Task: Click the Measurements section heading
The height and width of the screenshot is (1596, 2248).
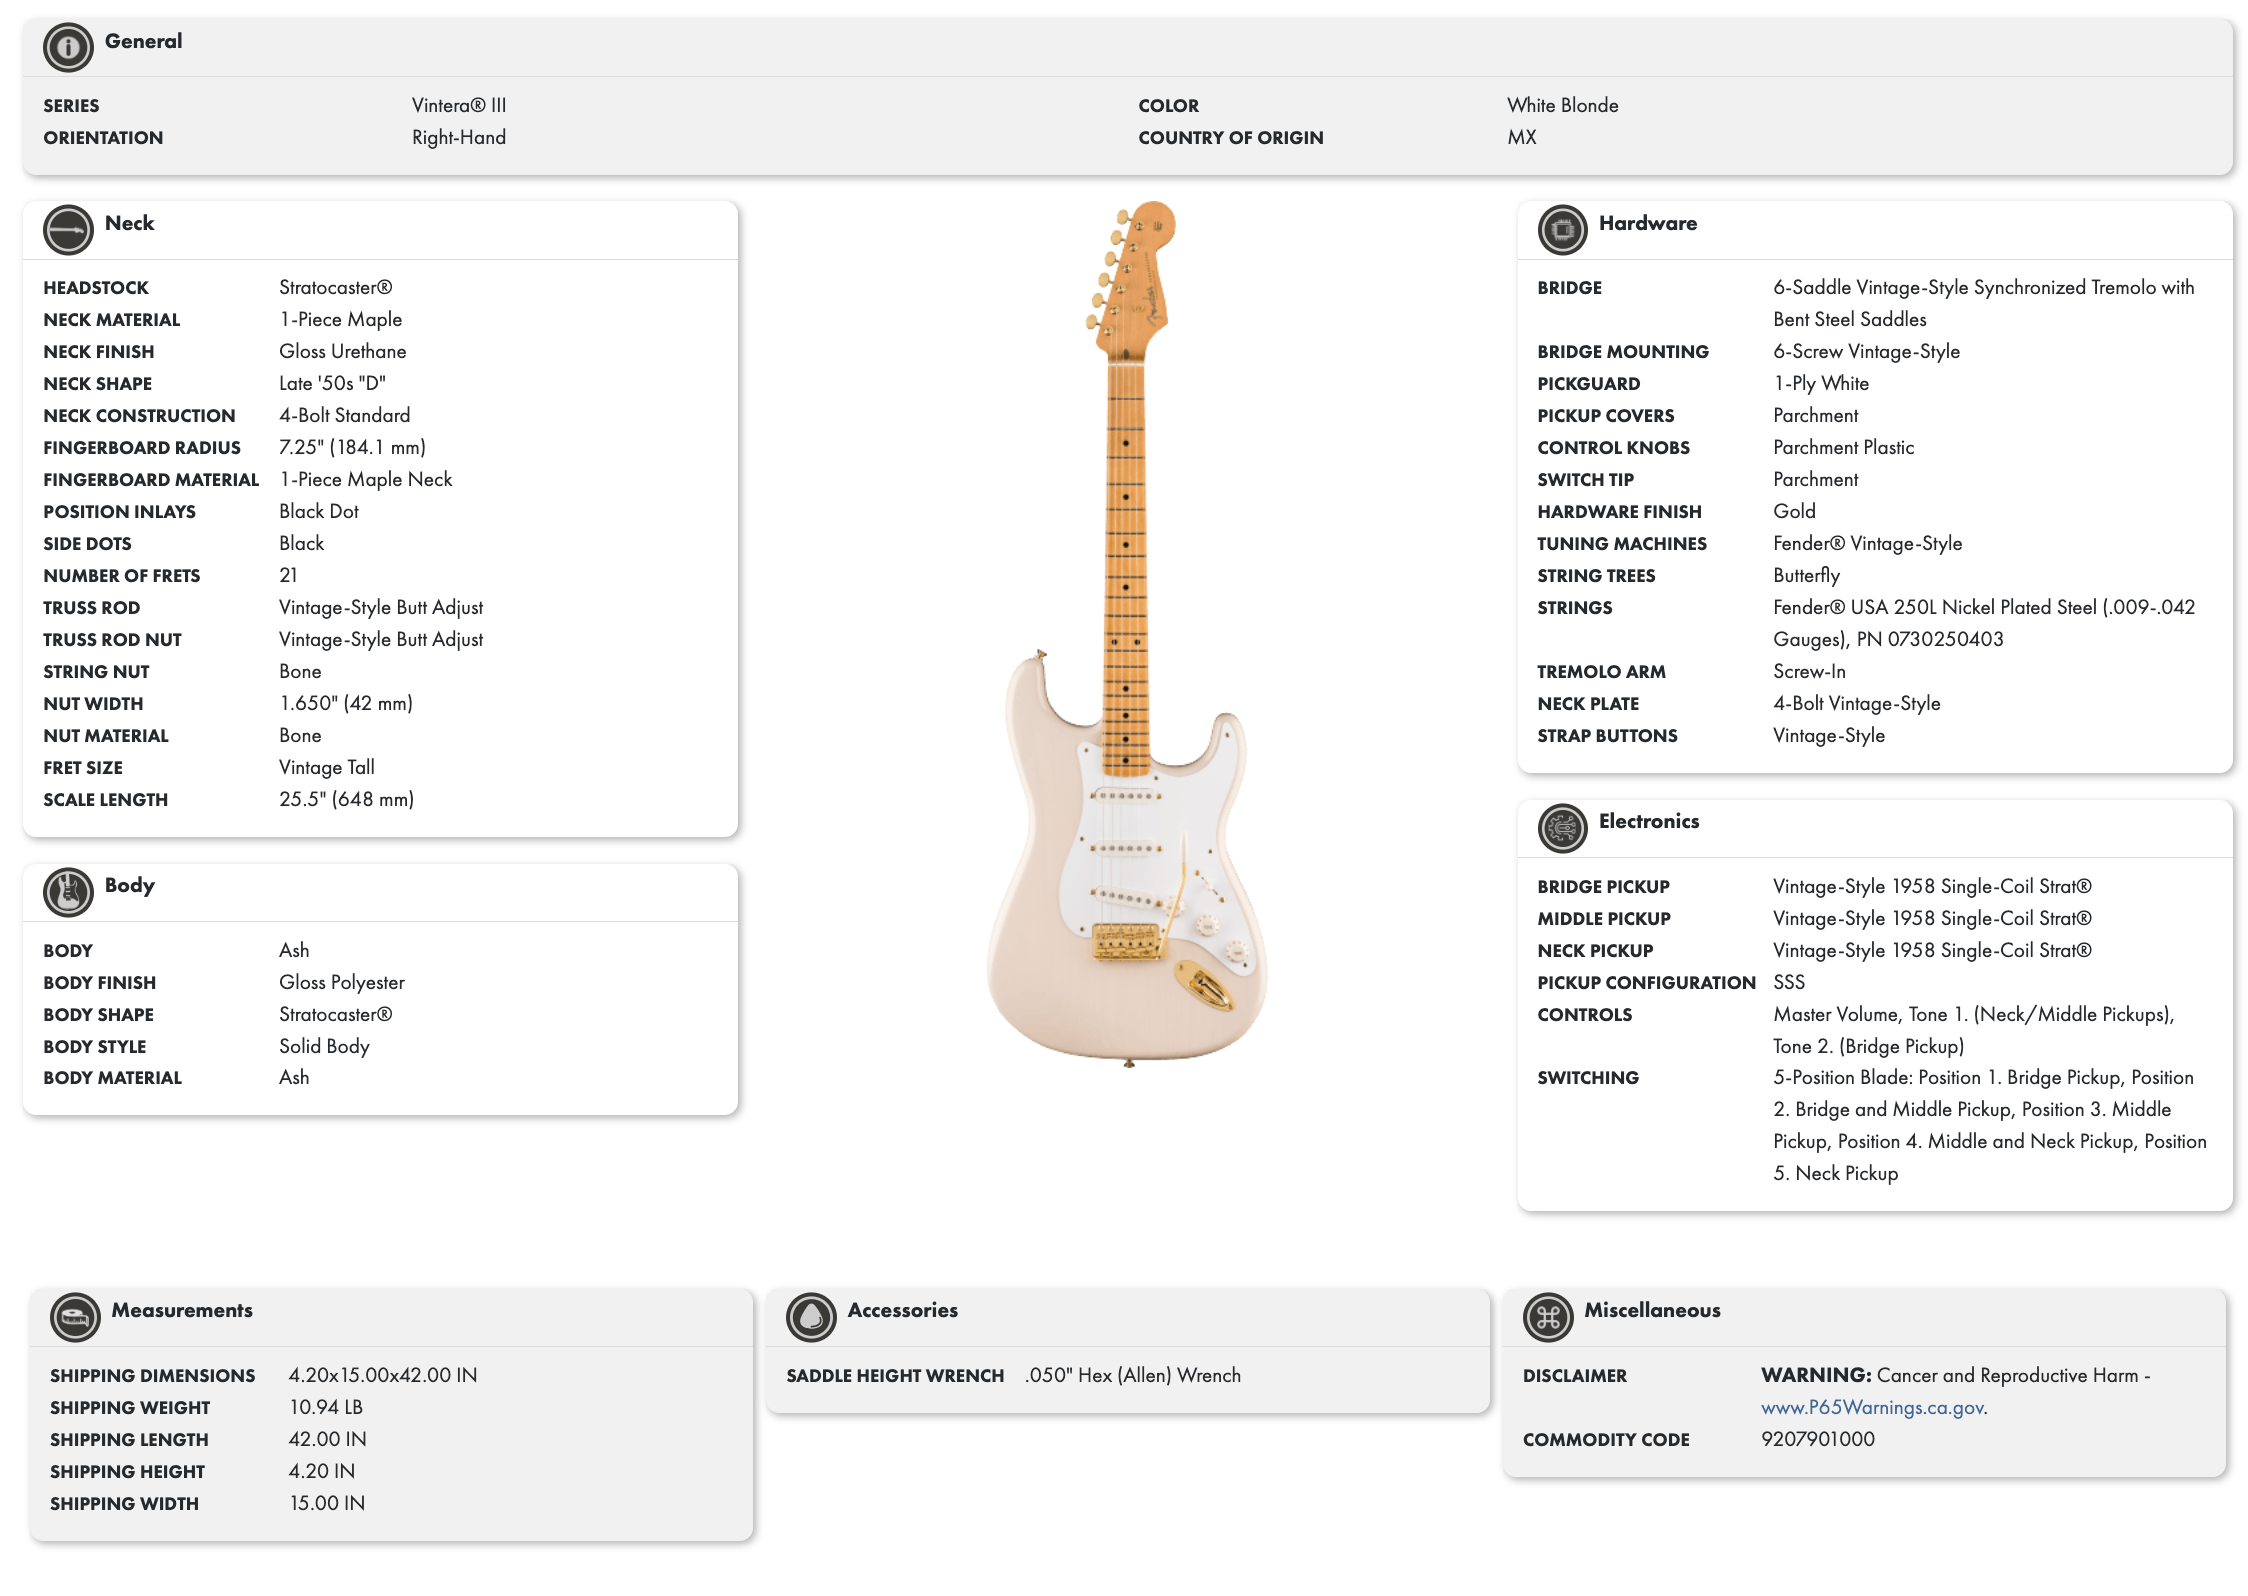Action: tap(182, 1310)
